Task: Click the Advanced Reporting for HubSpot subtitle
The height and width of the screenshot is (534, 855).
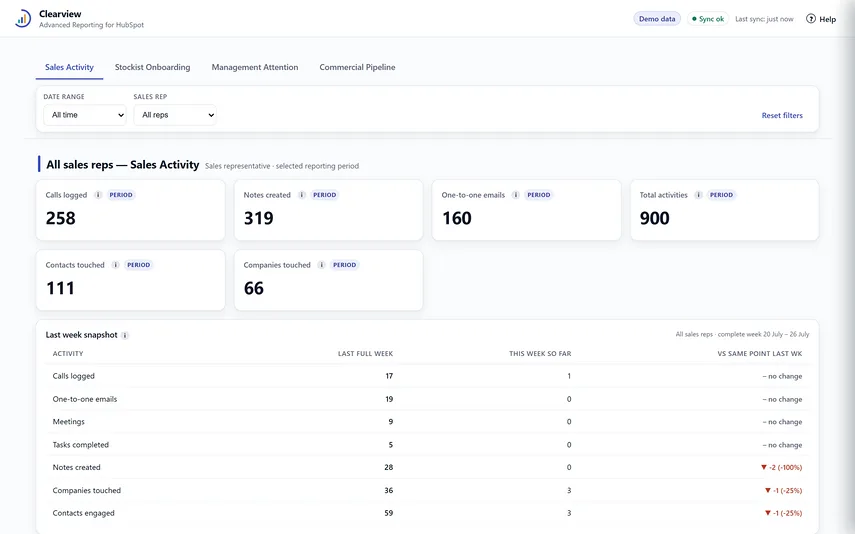Action: pyautogui.click(x=92, y=25)
